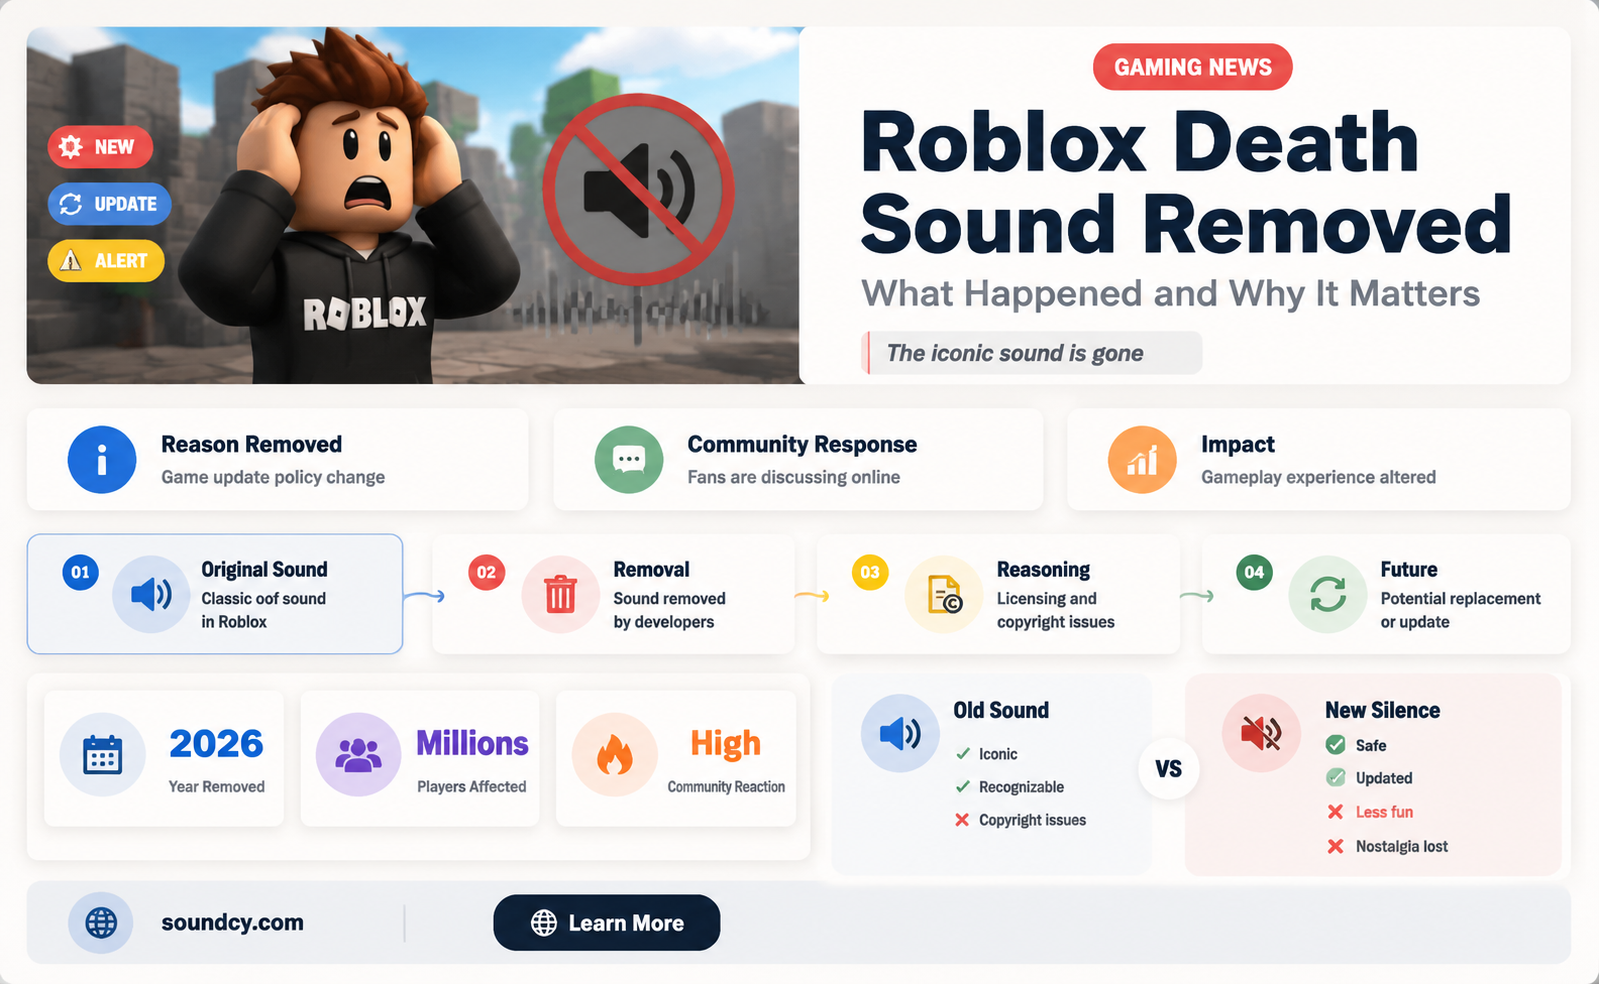Click the blue UPDATE badge
This screenshot has height=984, width=1599.
tap(109, 204)
